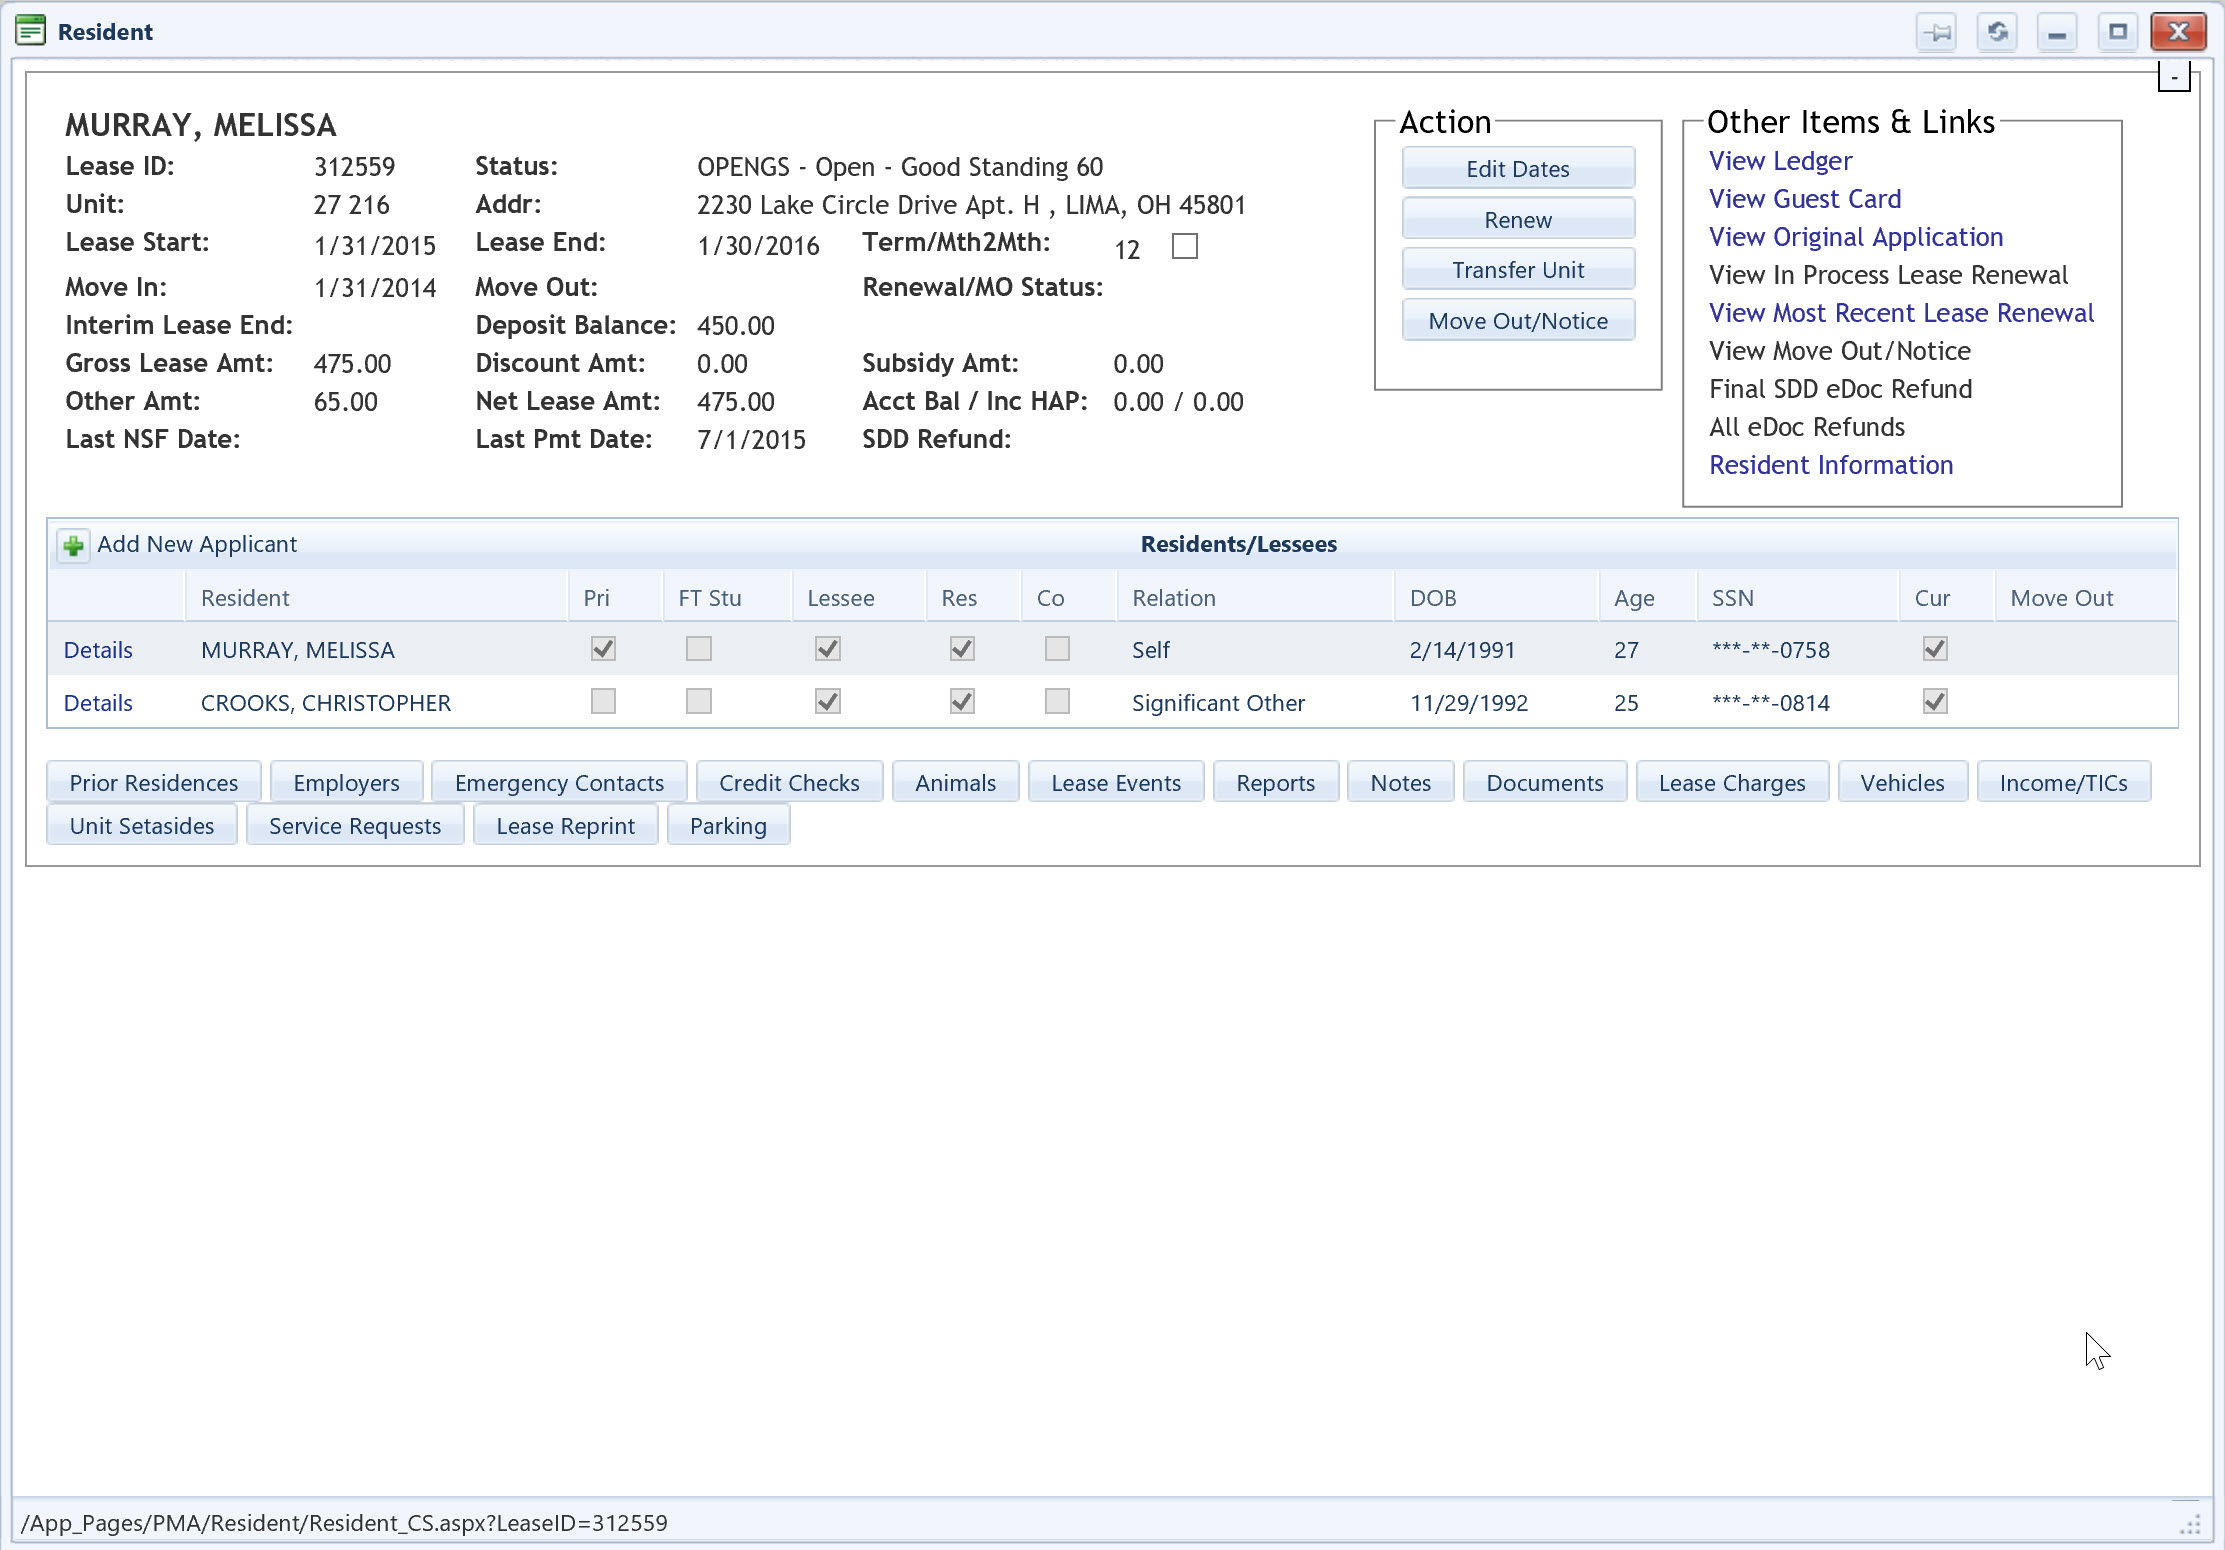Collapse the resident panel with the minus box
The image size is (2225, 1550).
(x=2173, y=77)
